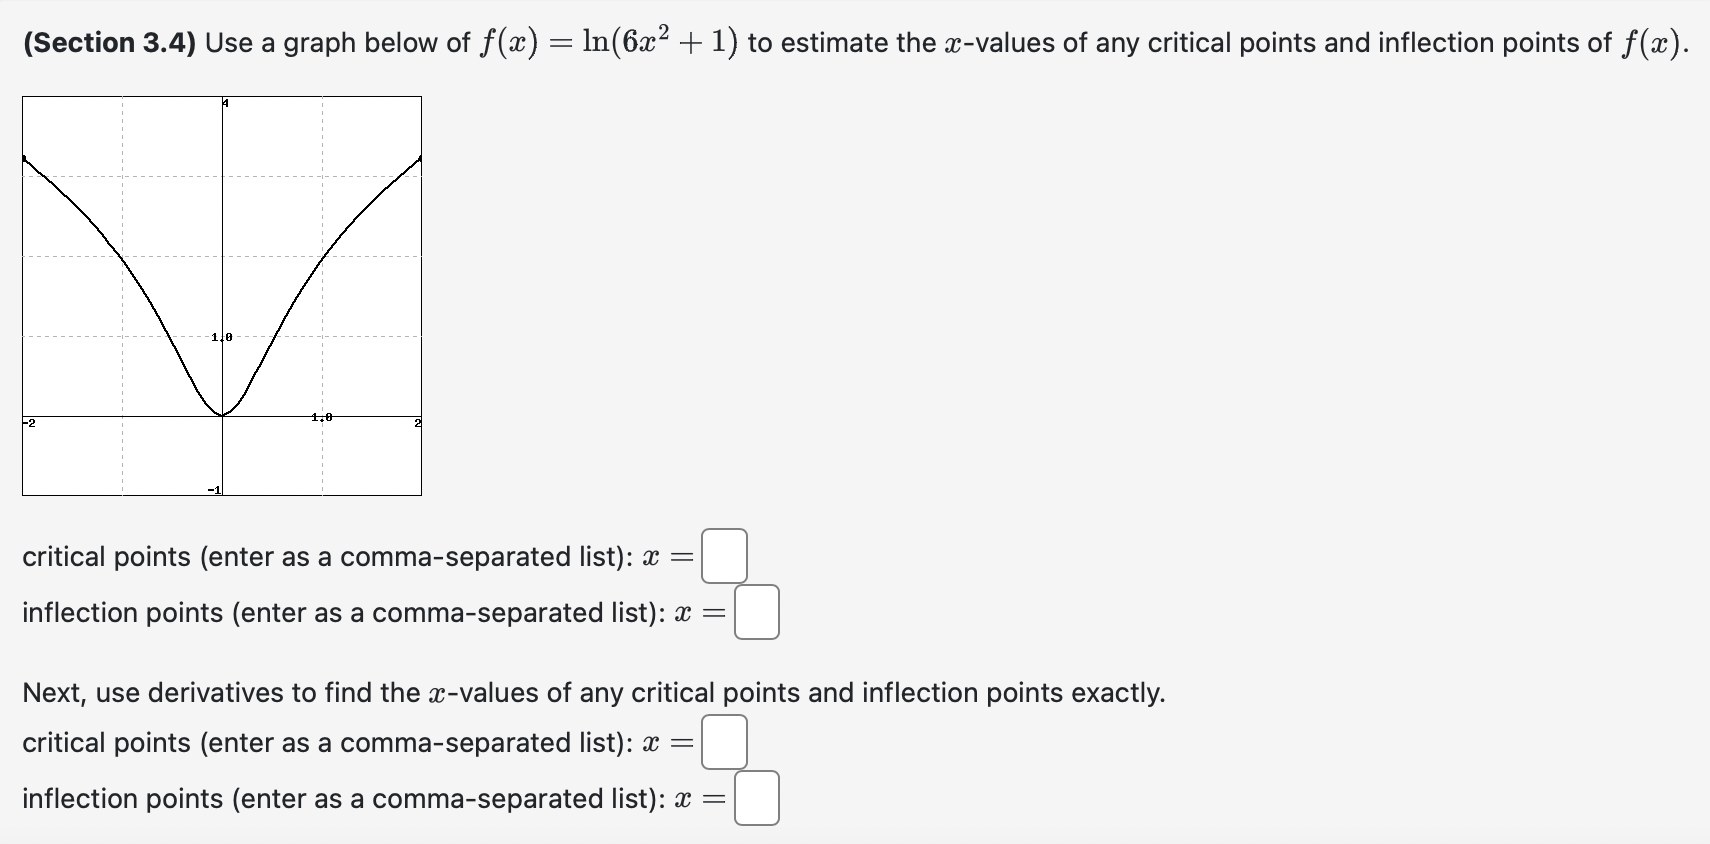Click the critical points prompt label
Viewport: 1710px width, 844px height.
[x=330, y=557]
